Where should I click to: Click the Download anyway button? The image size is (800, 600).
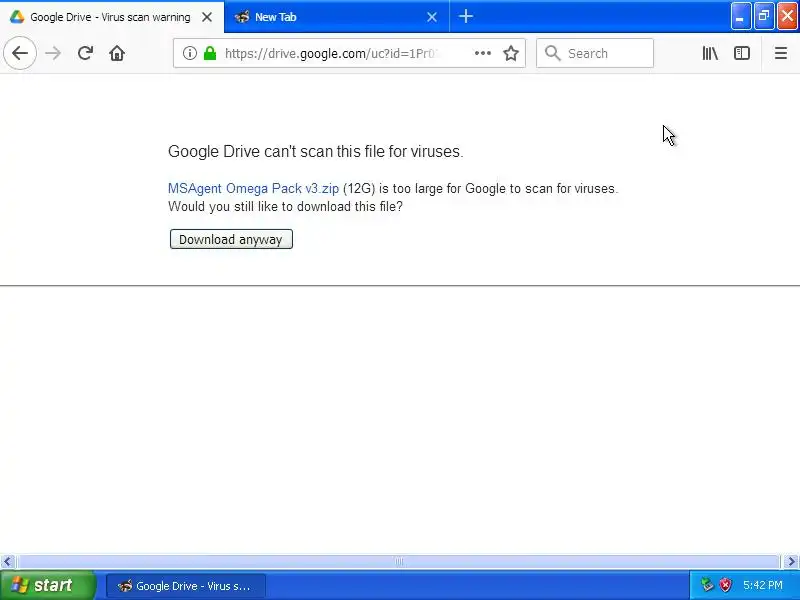[231, 239]
